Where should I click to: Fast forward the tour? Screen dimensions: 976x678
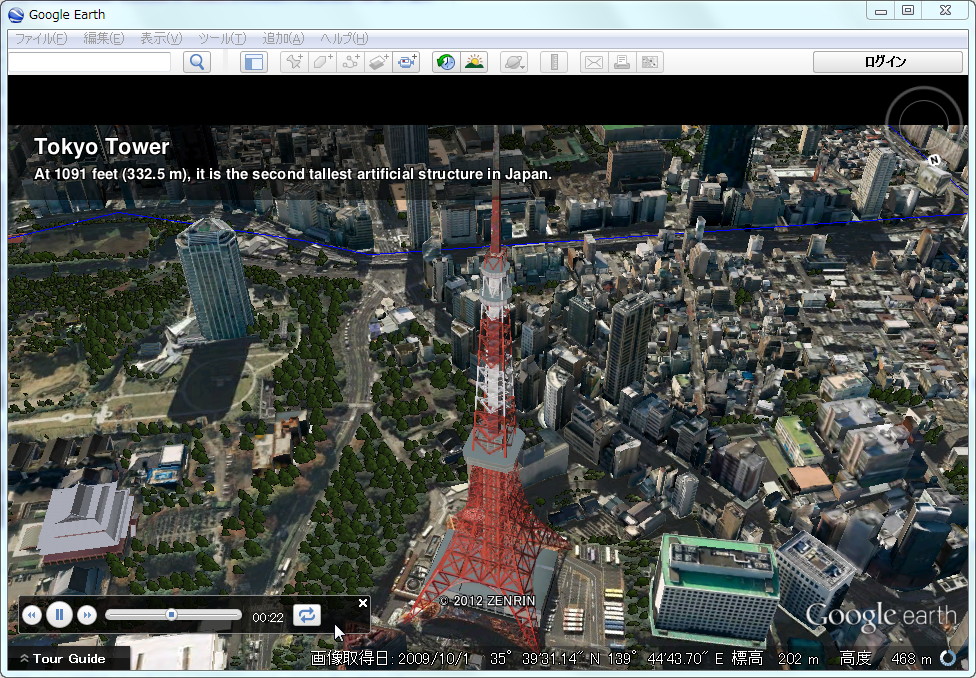pyautogui.click(x=87, y=615)
